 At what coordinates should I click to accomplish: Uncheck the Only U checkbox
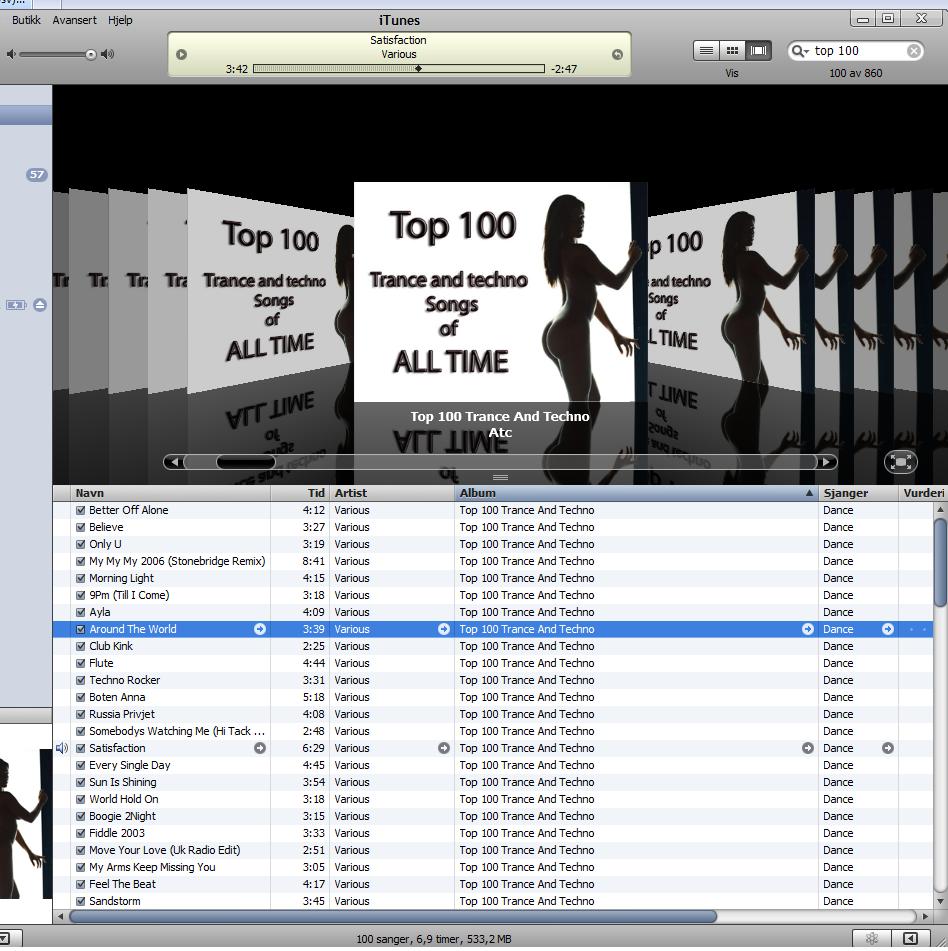[x=81, y=544]
